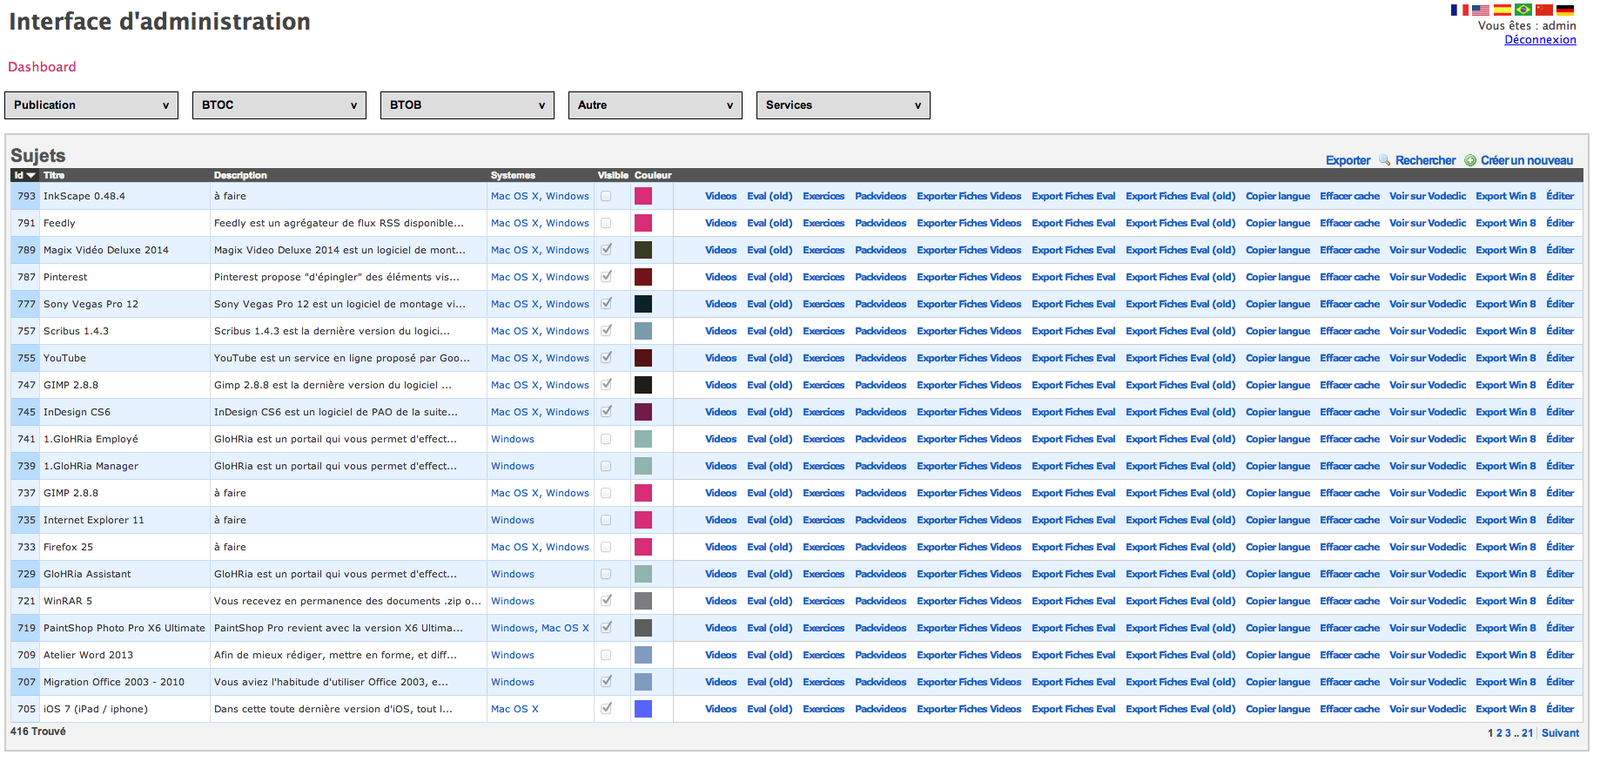Click the Déconnexion link
This screenshot has height=762, width=1600.
pos(1540,40)
